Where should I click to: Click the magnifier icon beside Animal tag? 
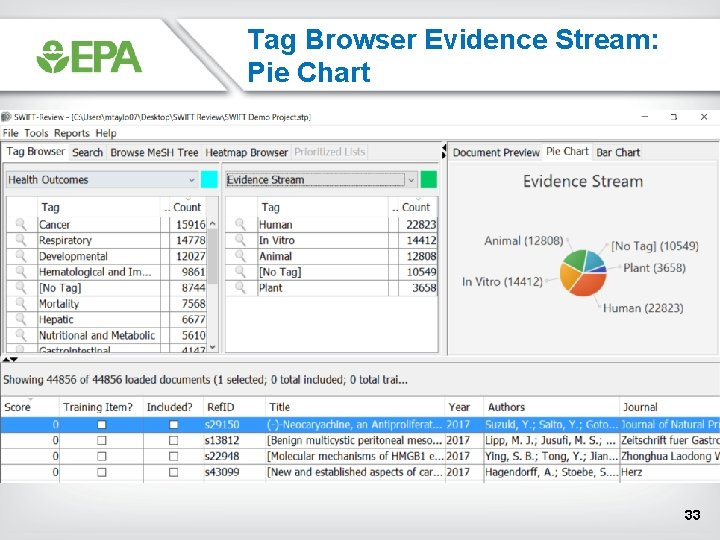240,256
